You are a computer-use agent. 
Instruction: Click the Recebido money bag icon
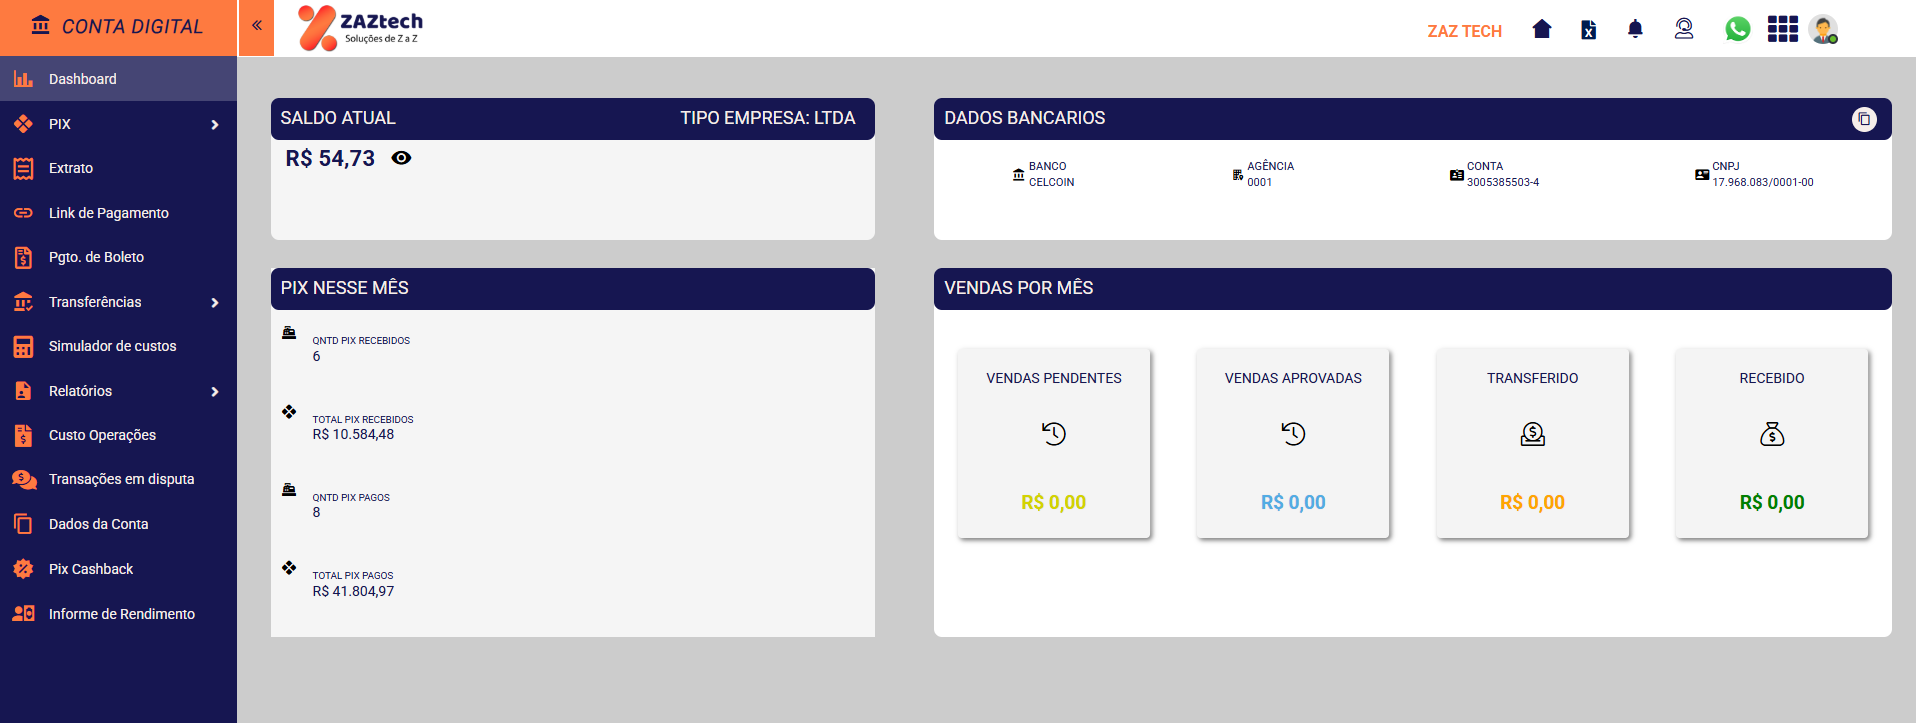(1772, 434)
